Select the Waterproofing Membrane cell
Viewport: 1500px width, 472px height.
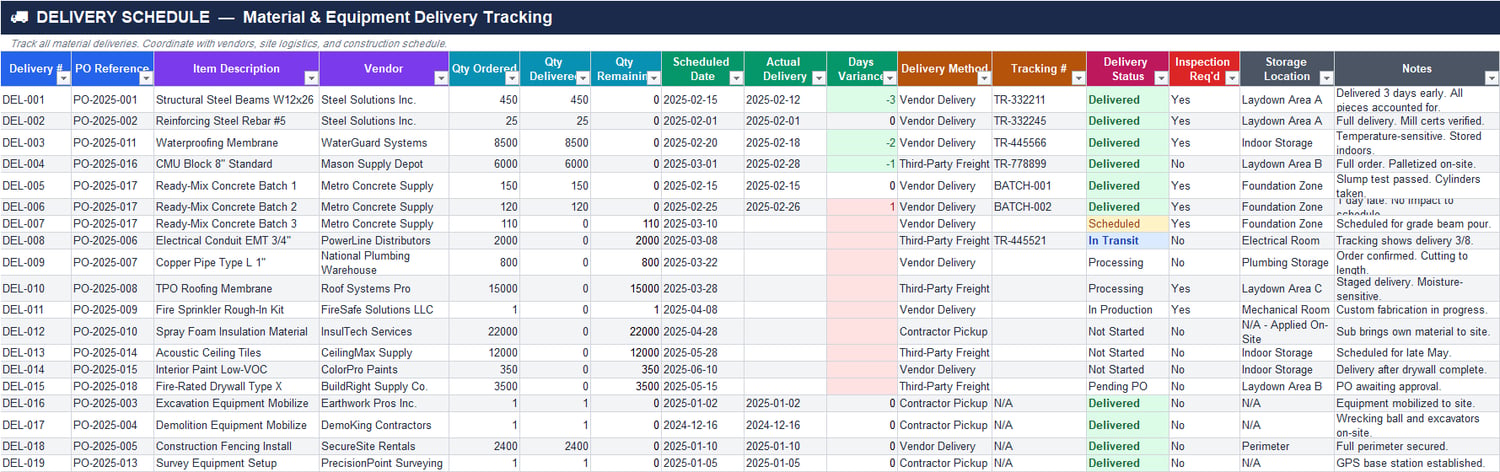(236, 143)
